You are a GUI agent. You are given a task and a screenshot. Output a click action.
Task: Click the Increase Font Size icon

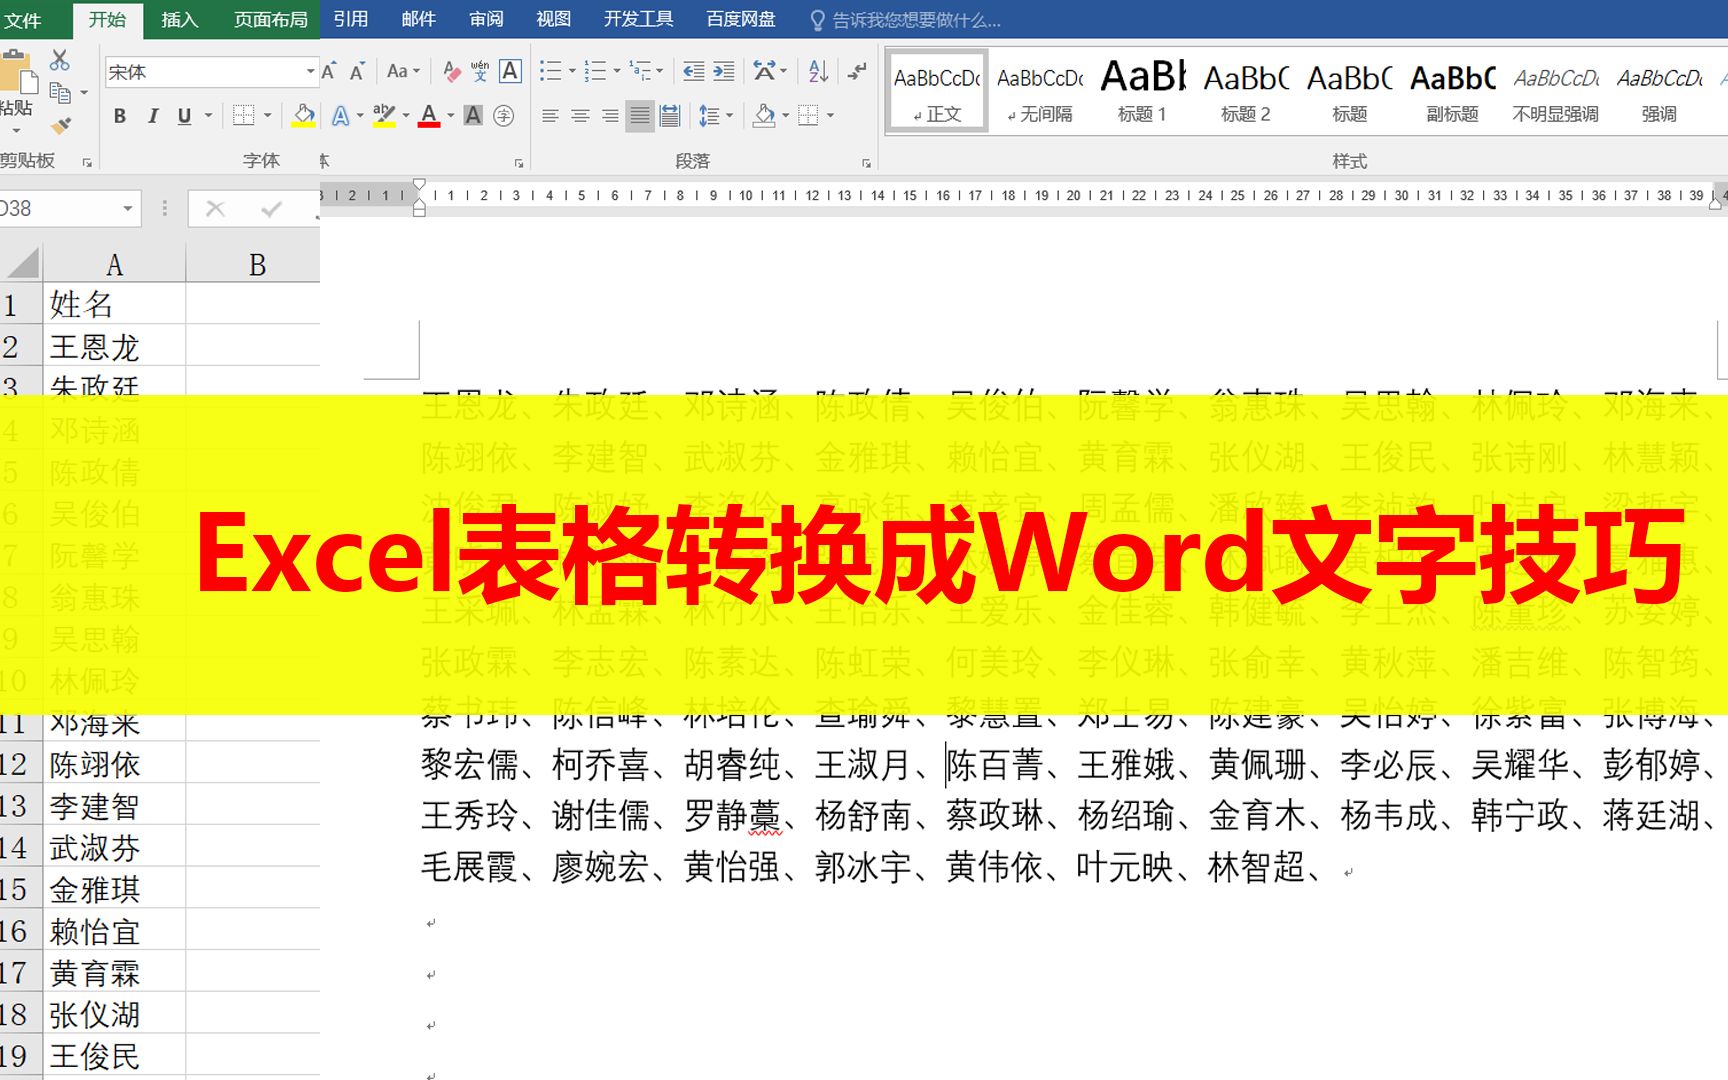pos(329,71)
